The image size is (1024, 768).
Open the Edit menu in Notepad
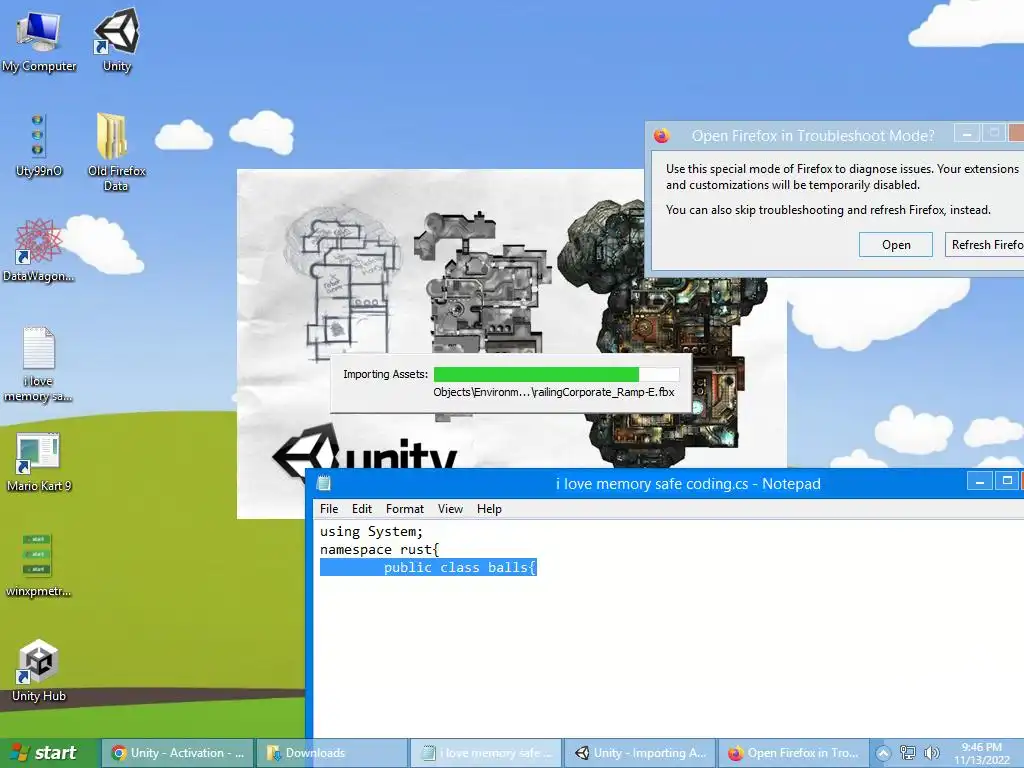(362, 509)
